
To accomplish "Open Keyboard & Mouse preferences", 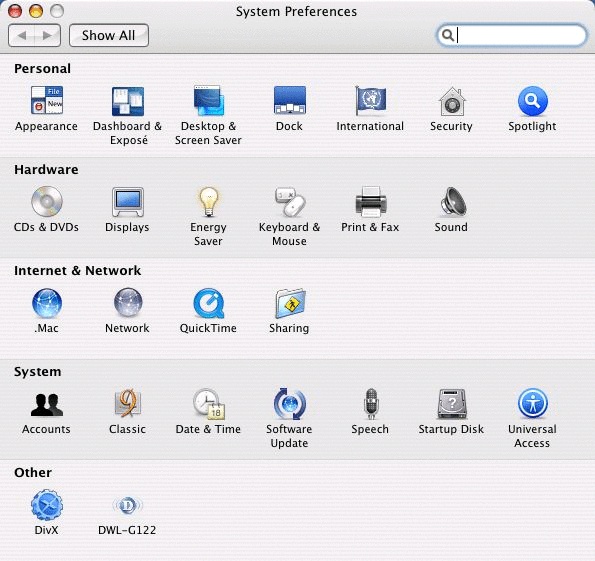I will click(x=290, y=202).
